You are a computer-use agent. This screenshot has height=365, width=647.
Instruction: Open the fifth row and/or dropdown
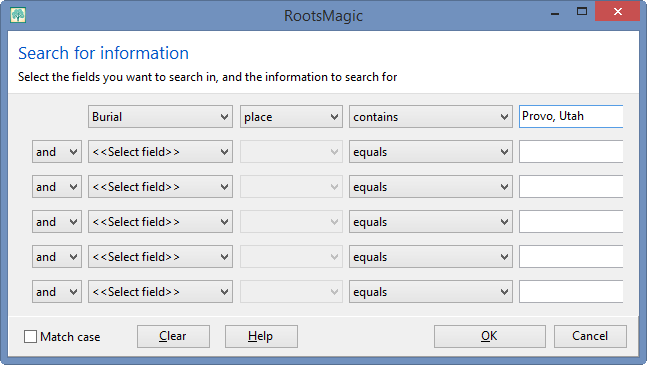click(57, 257)
